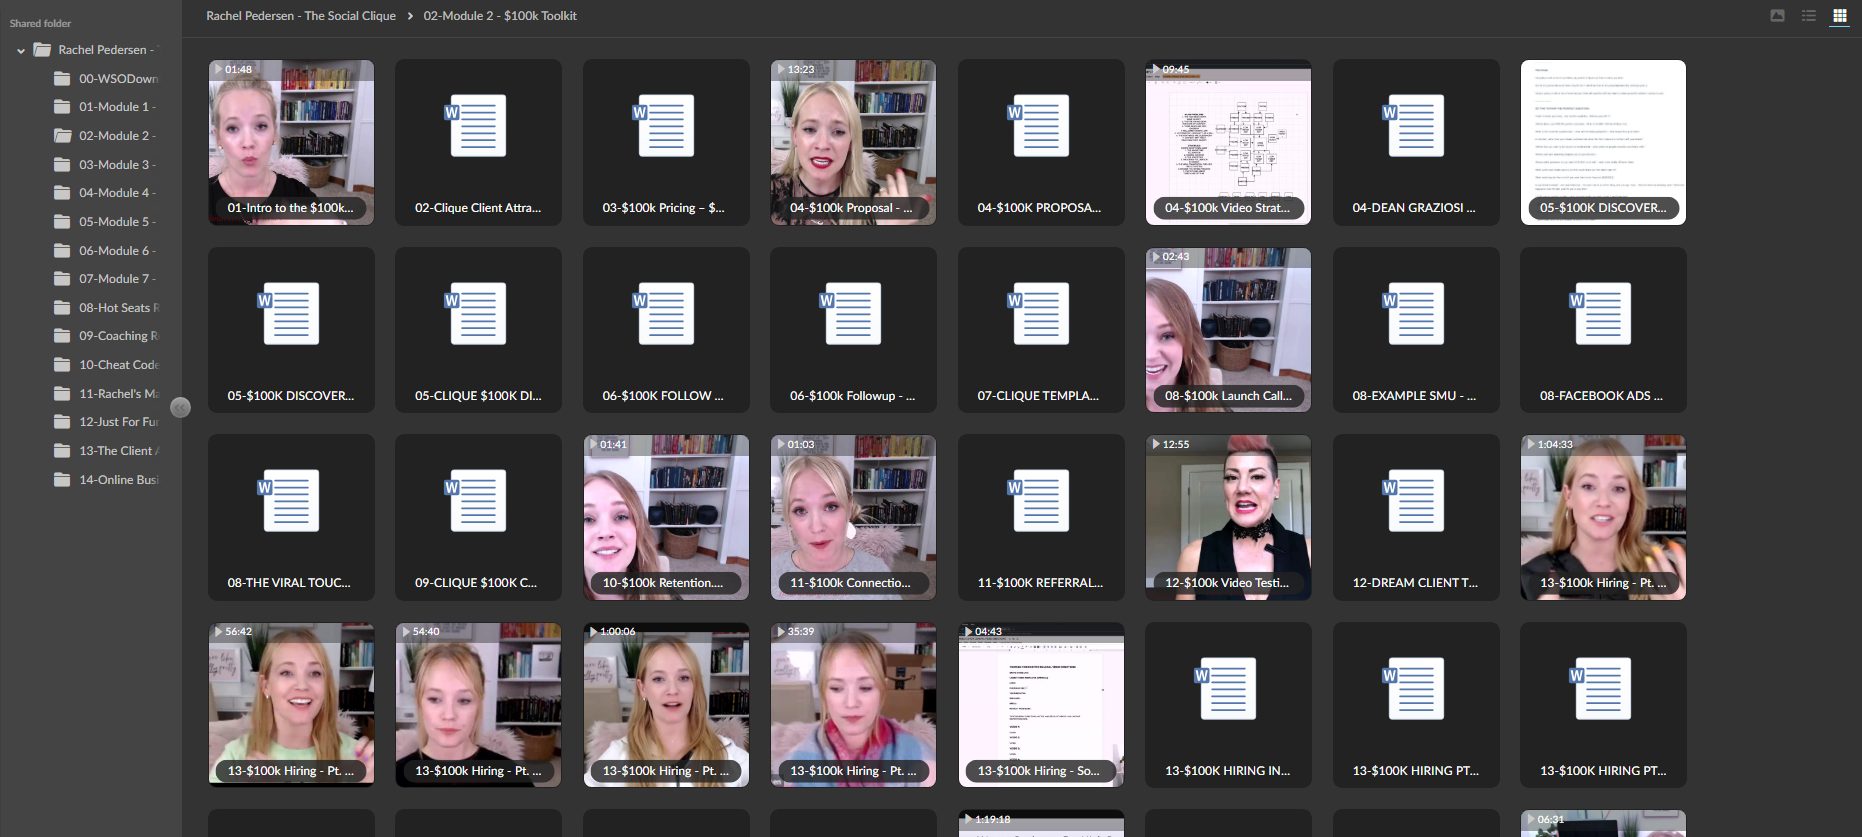Play the 56:42 $100k Hiring video

click(291, 705)
